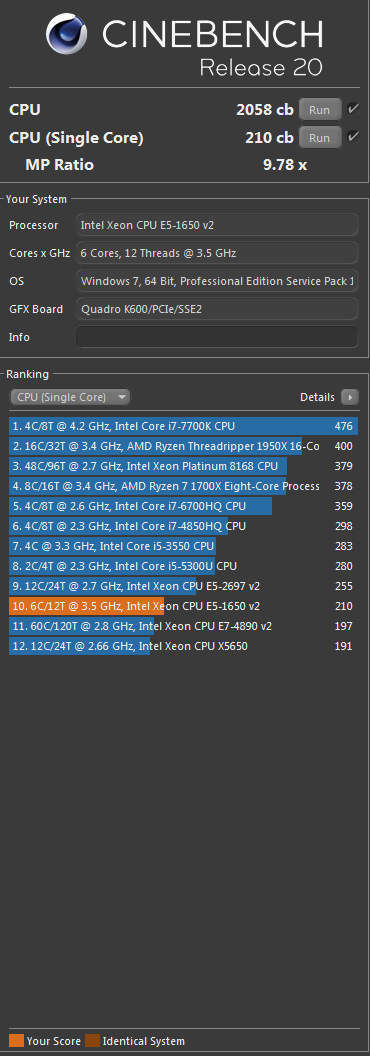
Task: Run the multi-core CPU benchmark
Action: click(320, 109)
